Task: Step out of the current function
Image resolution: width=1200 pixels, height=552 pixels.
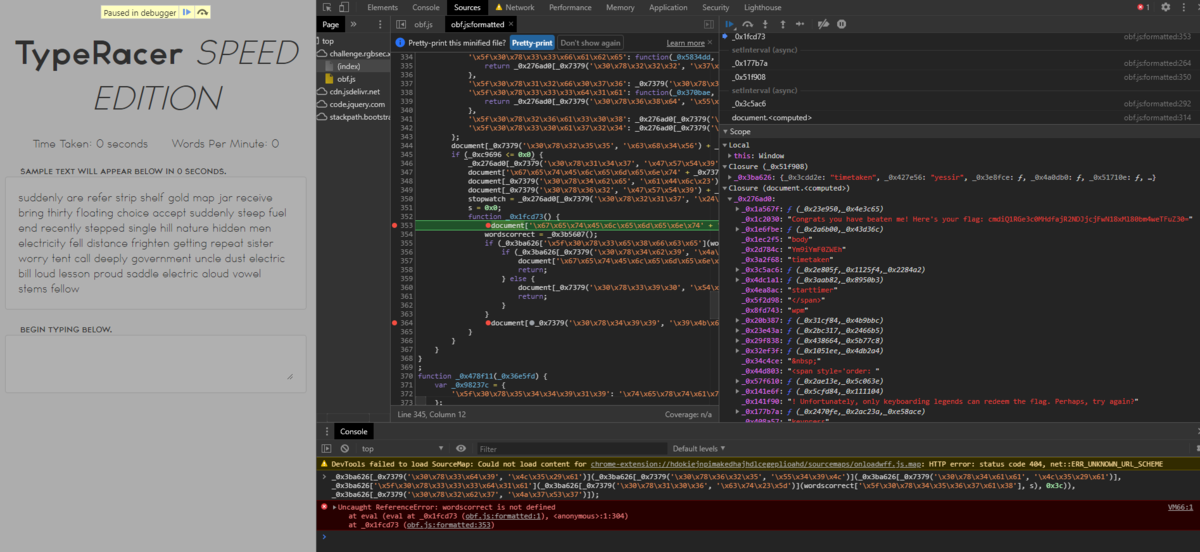Action: [x=782, y=23]
